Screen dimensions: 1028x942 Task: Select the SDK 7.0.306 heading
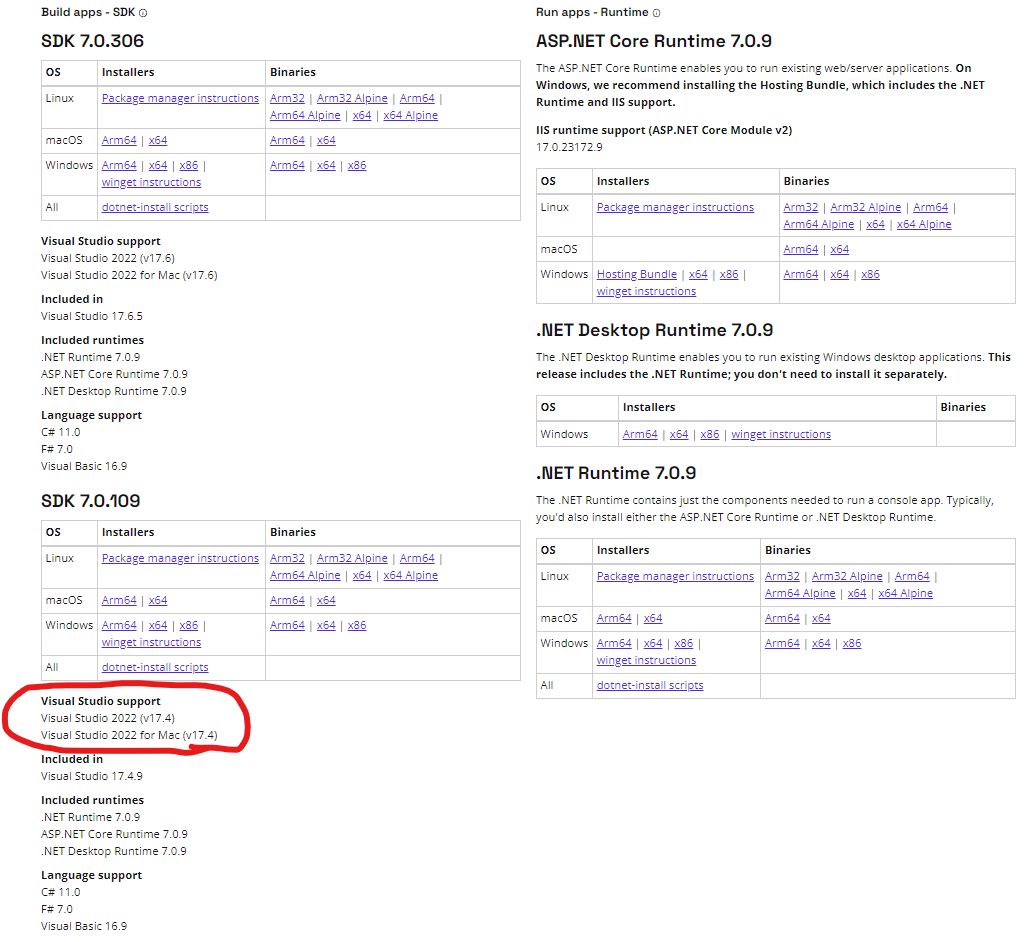[92, 41]
